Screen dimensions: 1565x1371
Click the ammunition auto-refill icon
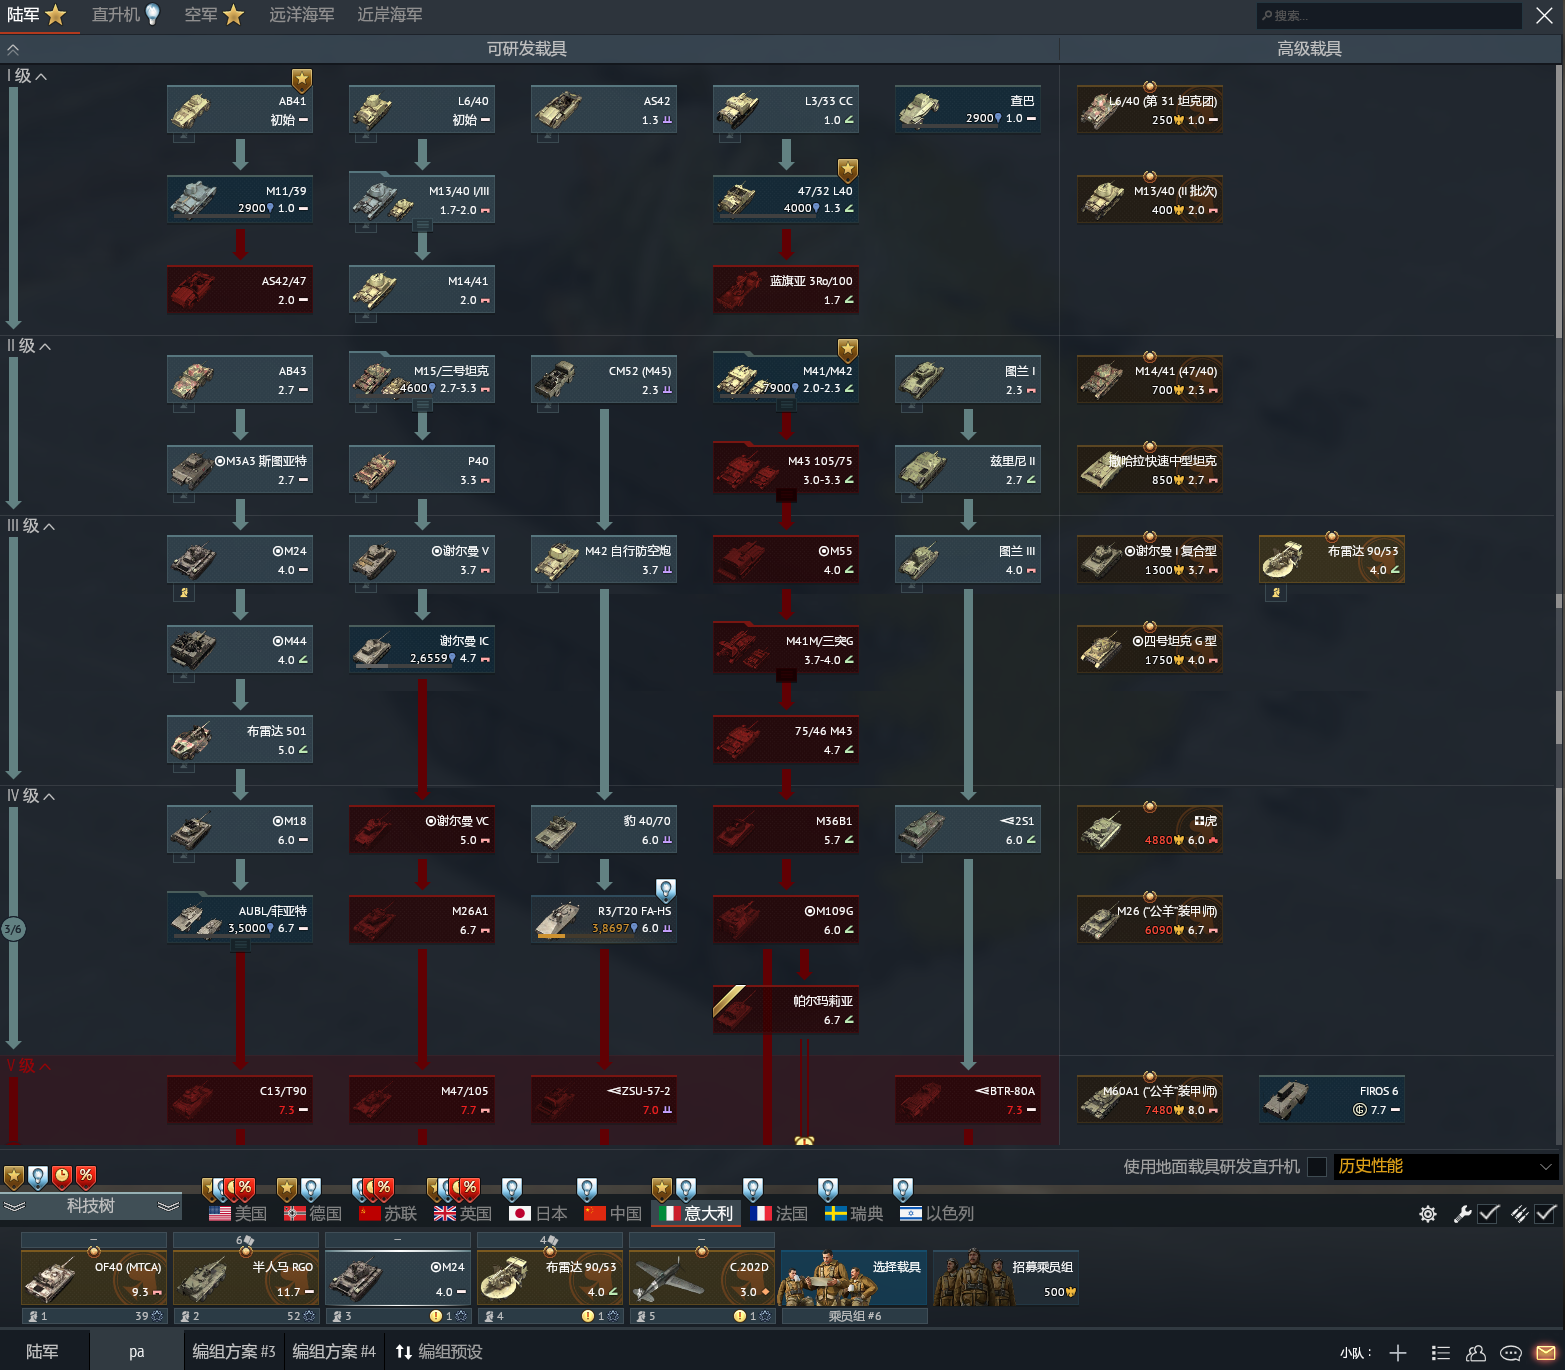(x=1519, y=1214)
